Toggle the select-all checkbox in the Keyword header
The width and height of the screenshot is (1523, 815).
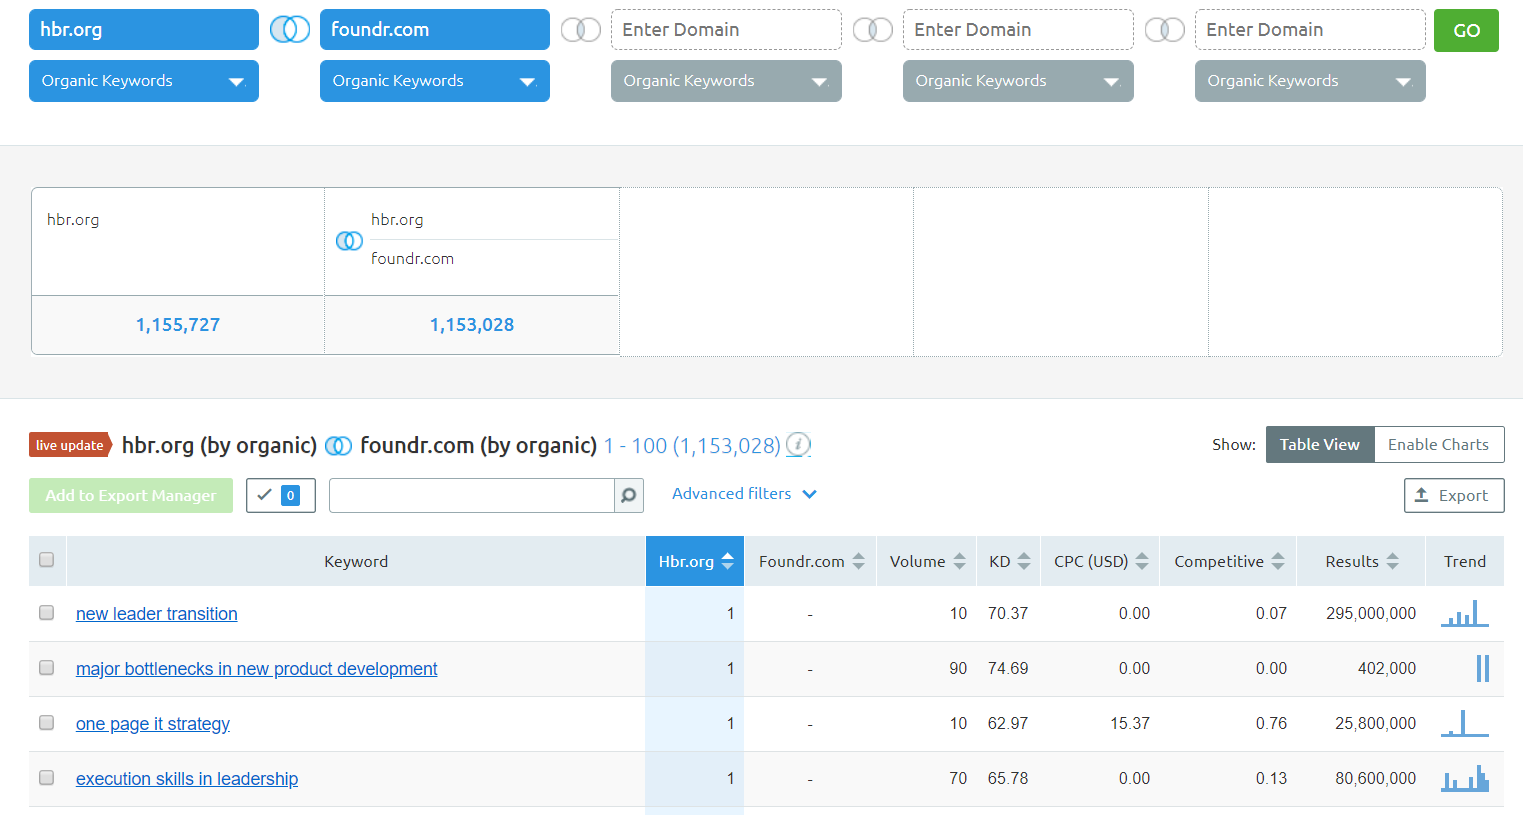pos(46,560)
